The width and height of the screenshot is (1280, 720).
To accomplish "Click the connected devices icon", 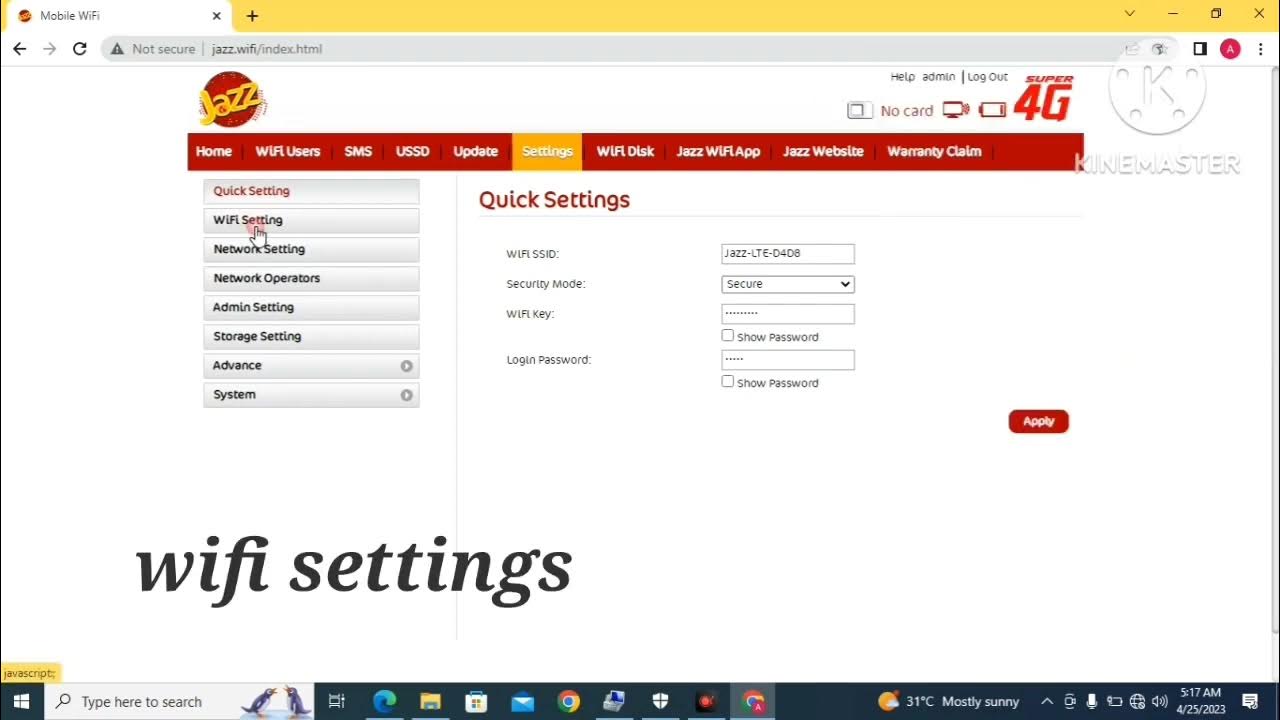I will tap(956, 110).
